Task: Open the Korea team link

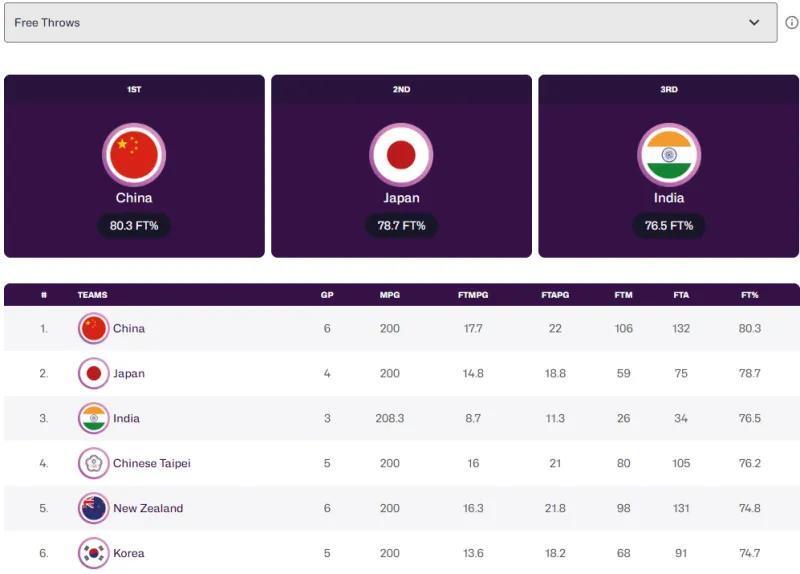Action: coord(128,553)
